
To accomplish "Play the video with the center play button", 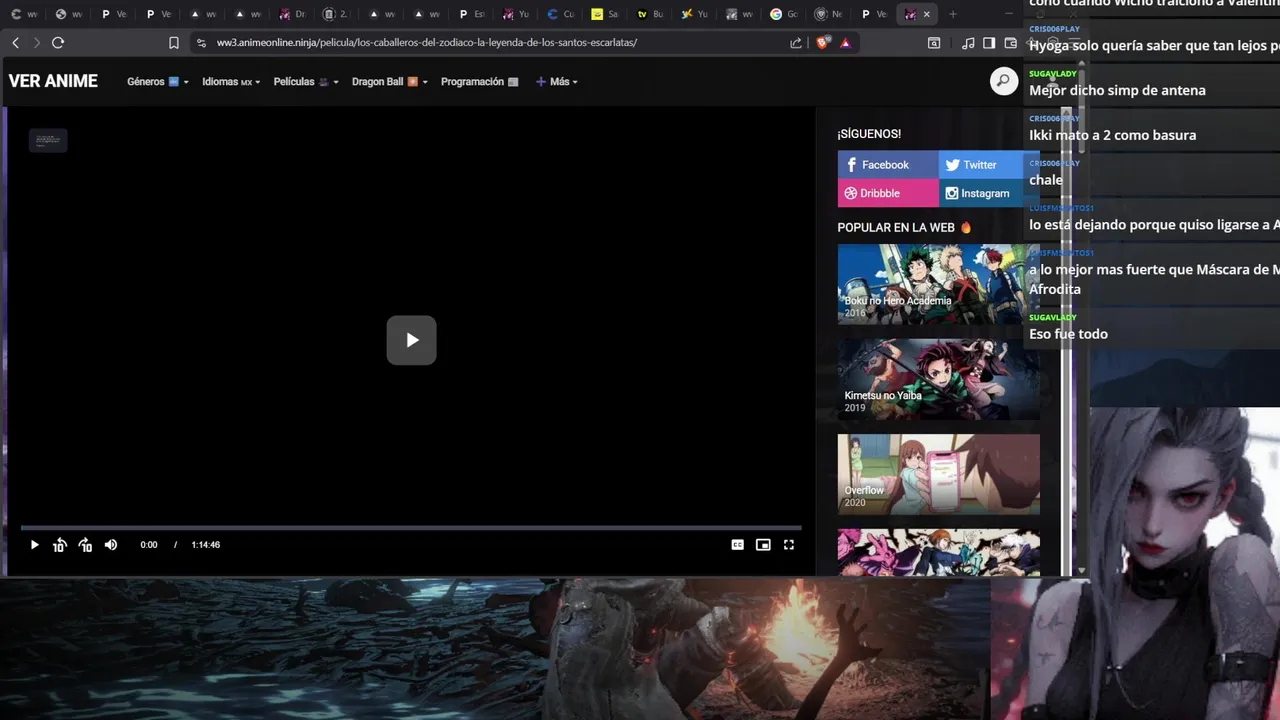I will [x=411, y=340].
